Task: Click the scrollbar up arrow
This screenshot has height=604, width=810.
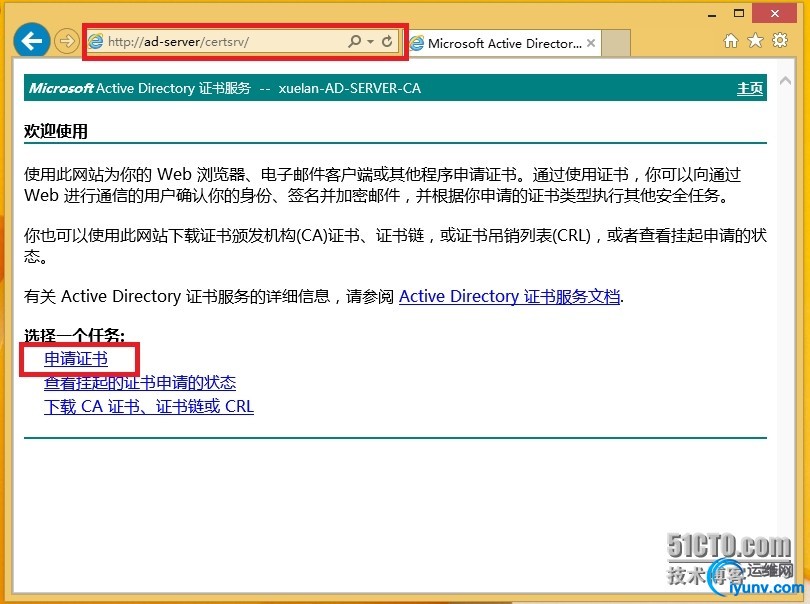Action: click(x=785, y=81)
